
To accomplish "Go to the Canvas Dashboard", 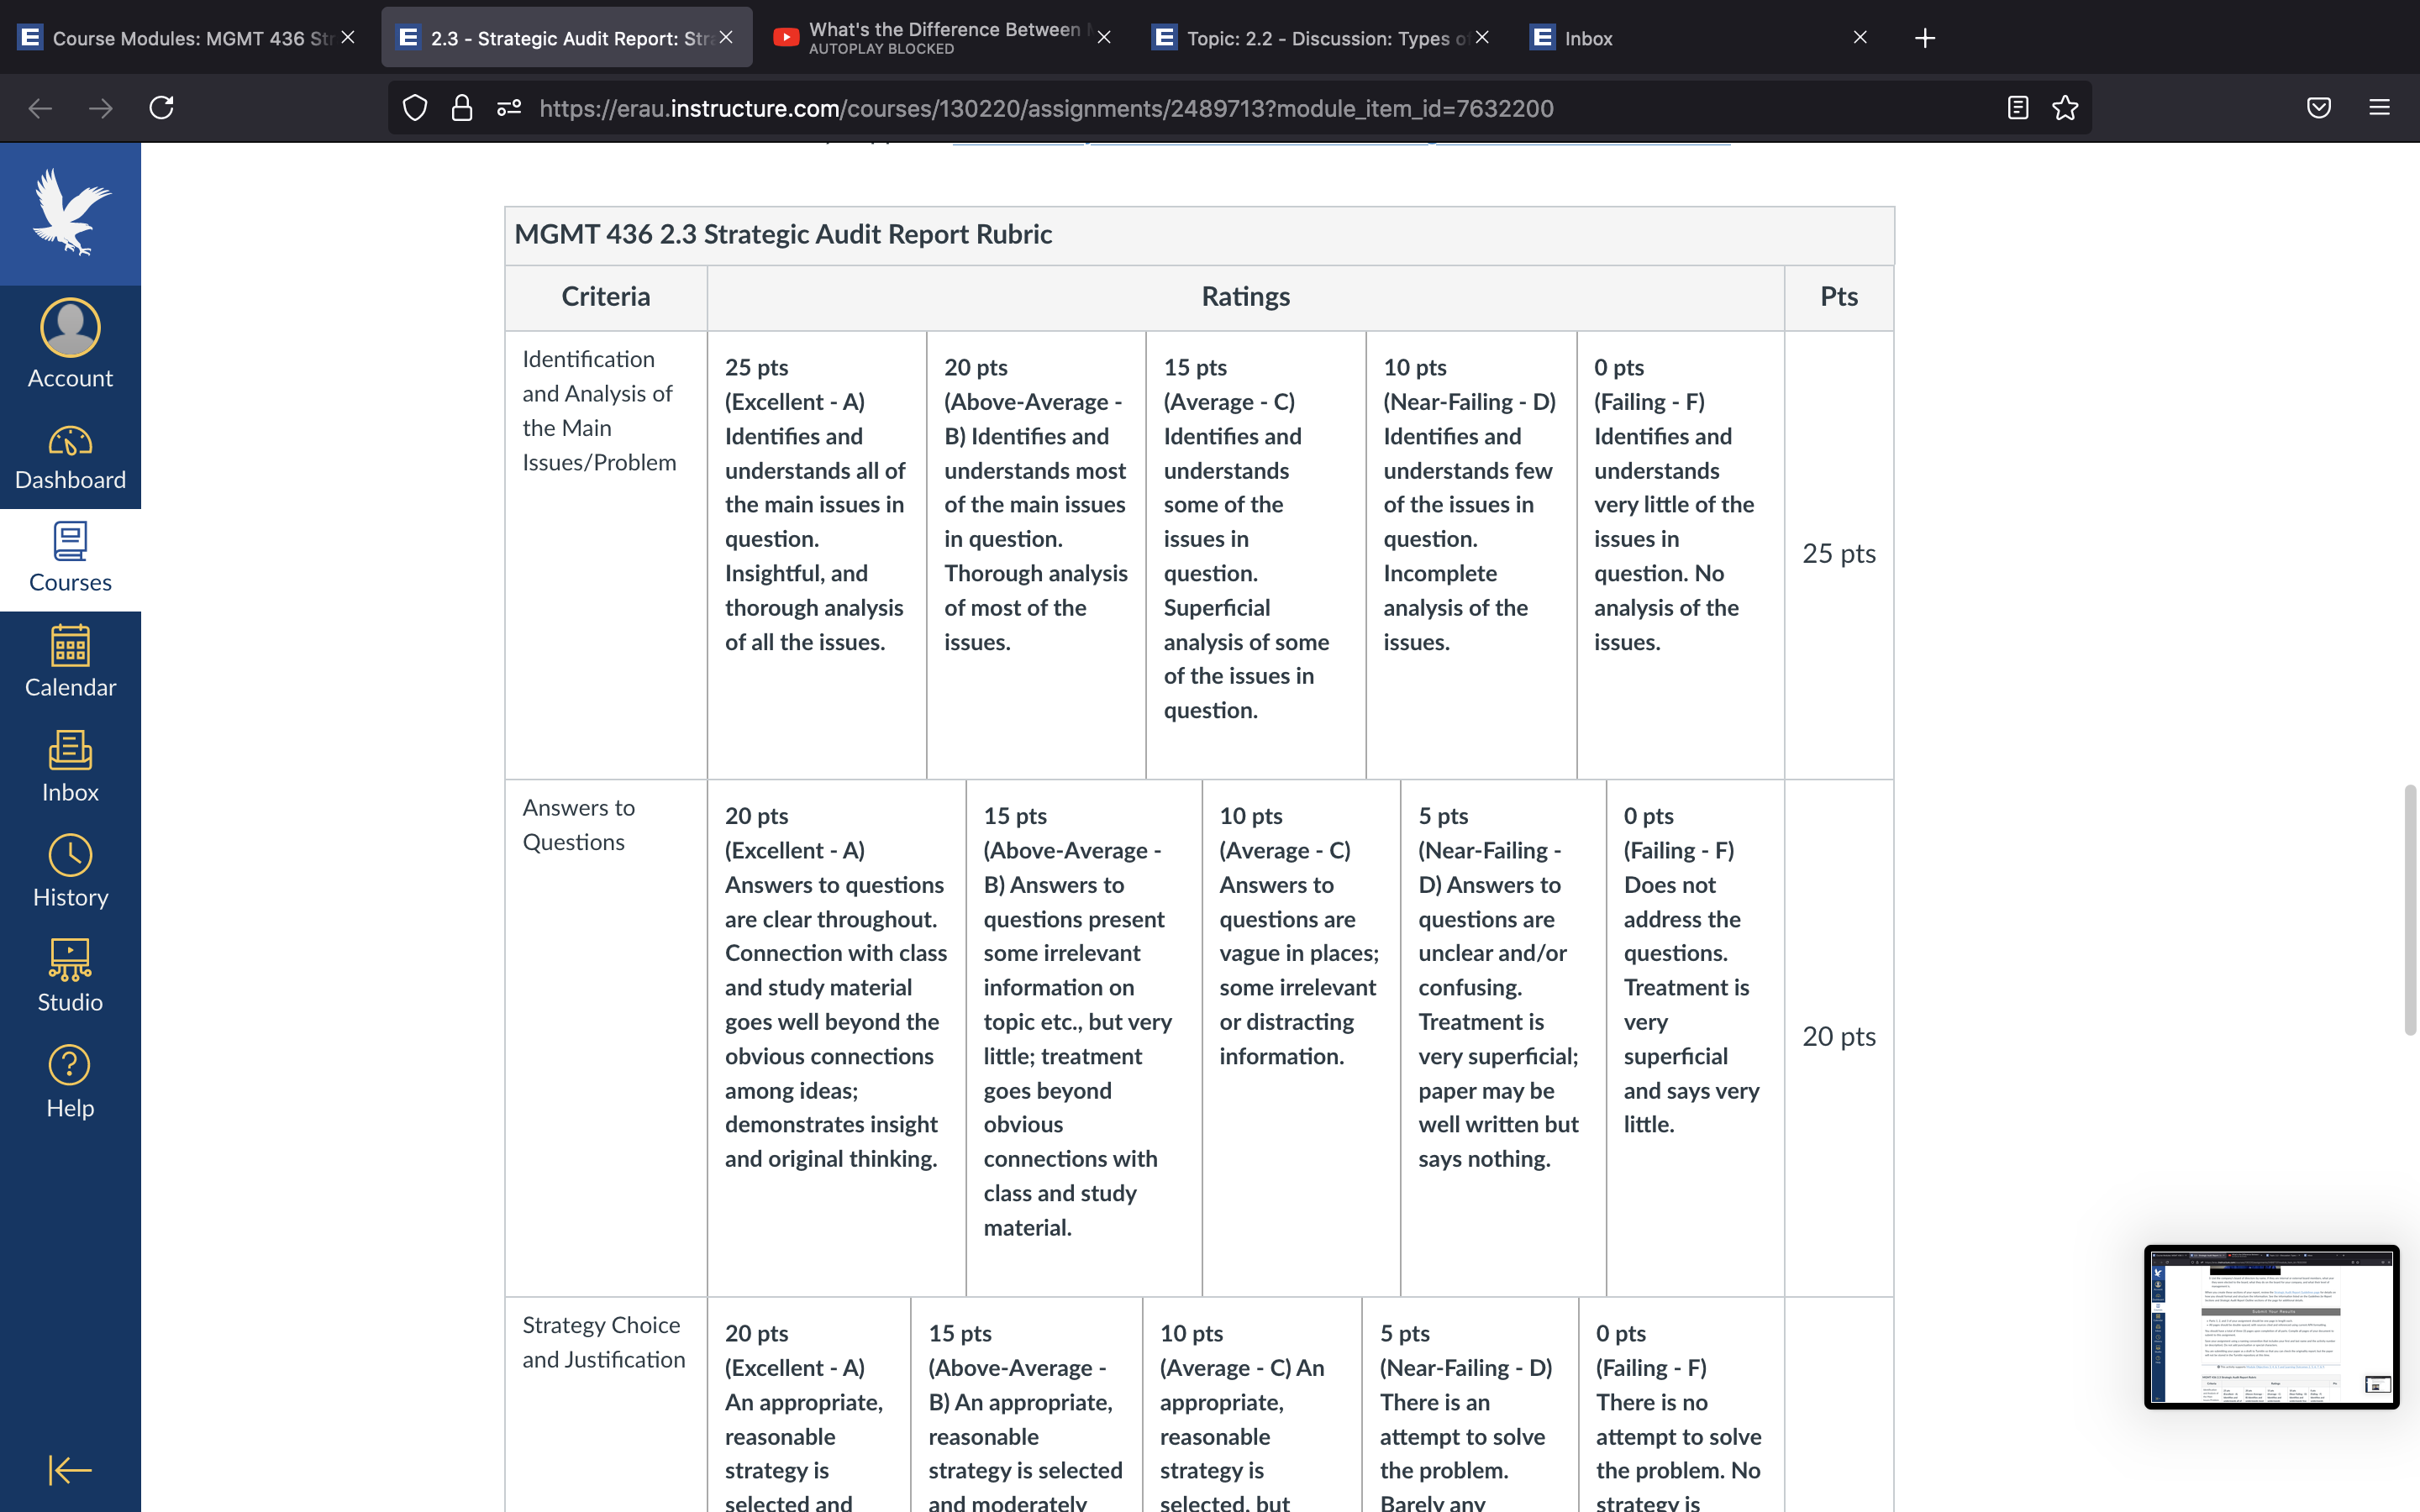I will pyautogui.click(x=70, y=458).
